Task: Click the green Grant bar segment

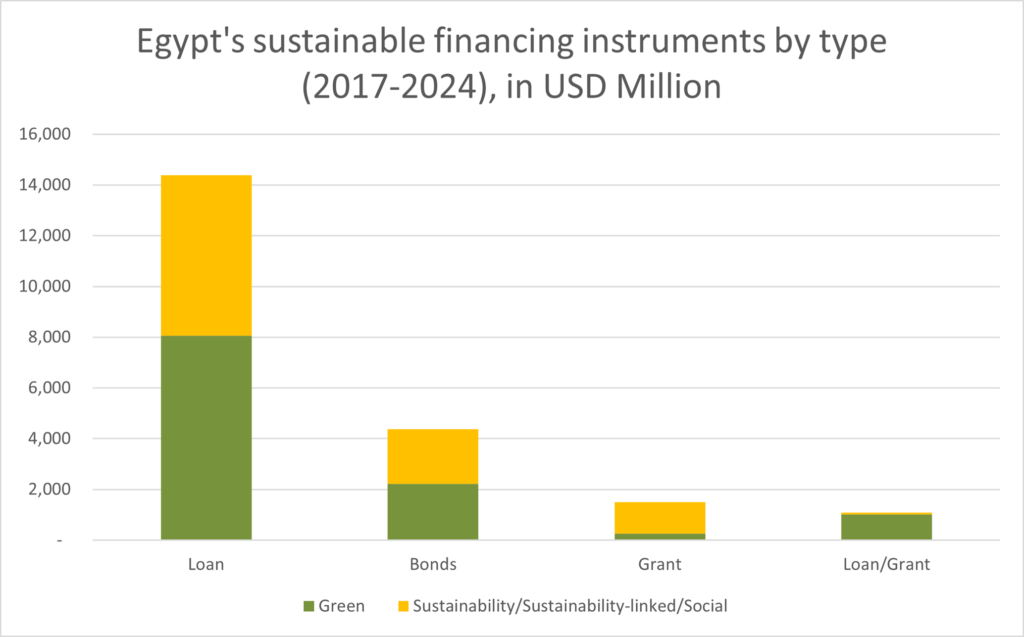Action: click(x=660, y=536)
